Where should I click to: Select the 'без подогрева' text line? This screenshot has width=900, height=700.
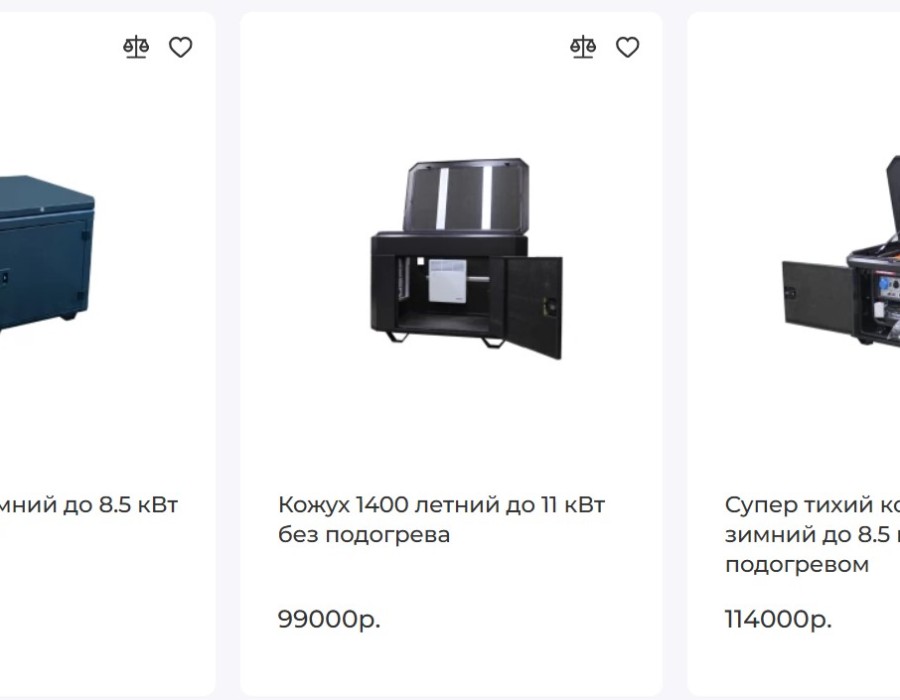pos(364,535)
